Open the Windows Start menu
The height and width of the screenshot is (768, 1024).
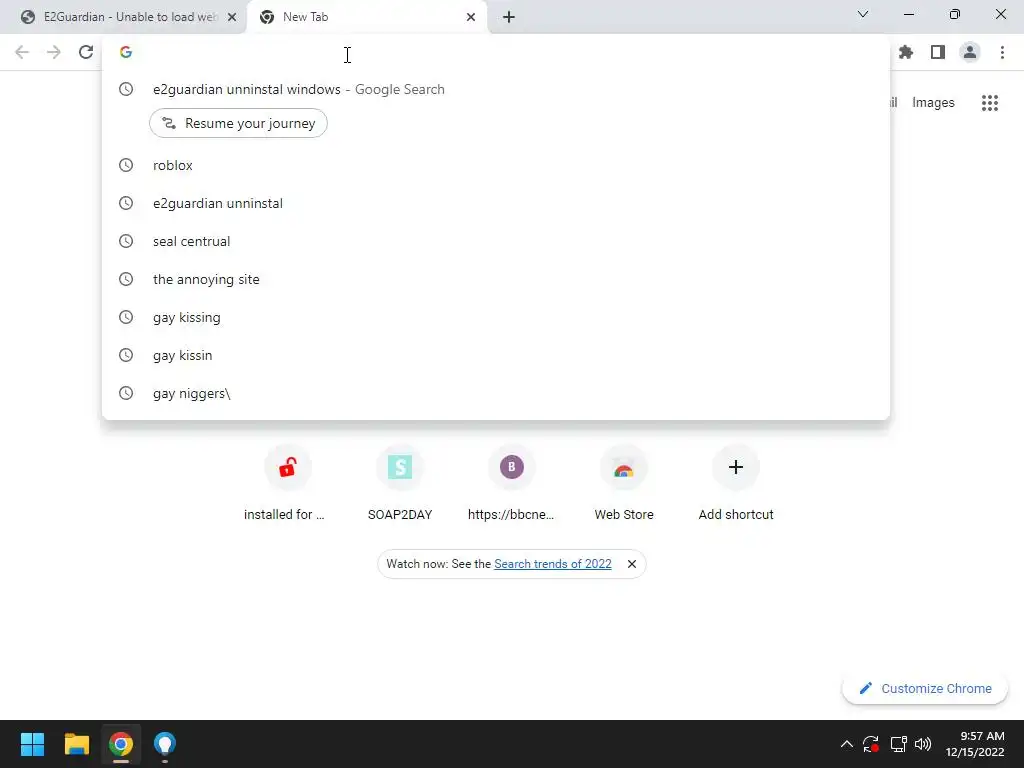coord(32,744)
